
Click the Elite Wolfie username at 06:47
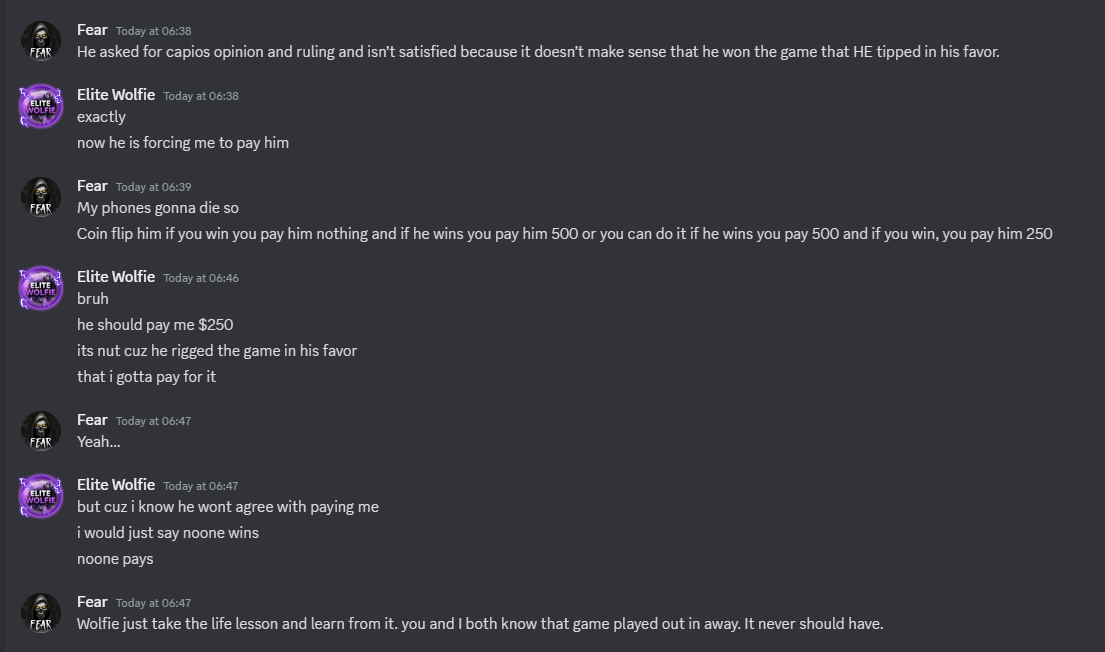[116, 484]
